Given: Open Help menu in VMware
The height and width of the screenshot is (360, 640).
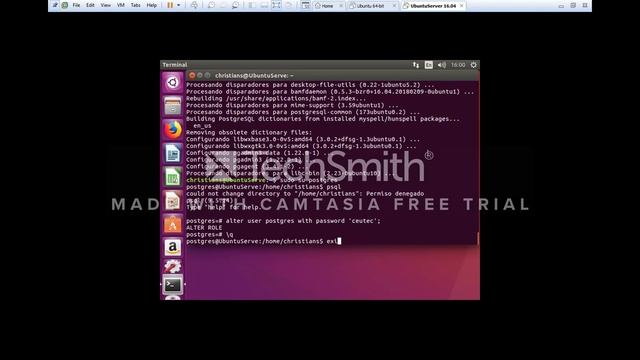Looking at the screenshot, I should click(151, 5).
